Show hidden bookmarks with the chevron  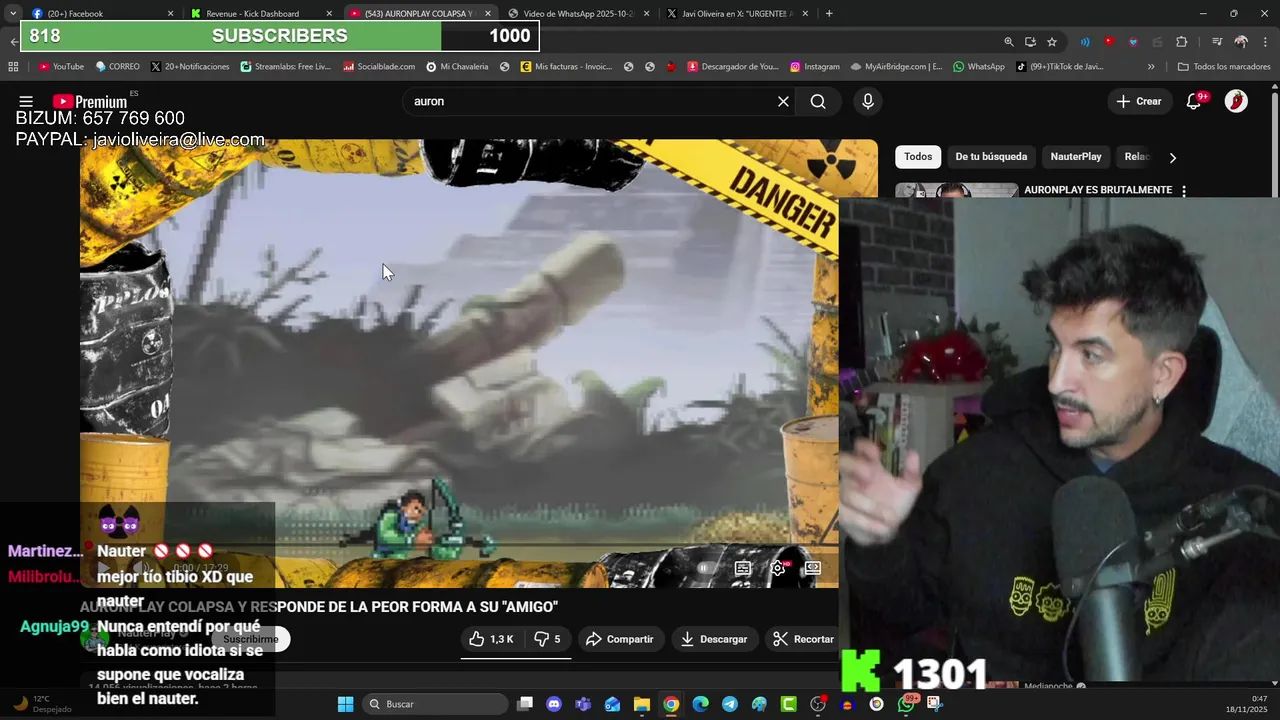pyautogui.click(x=1151, y=67)
